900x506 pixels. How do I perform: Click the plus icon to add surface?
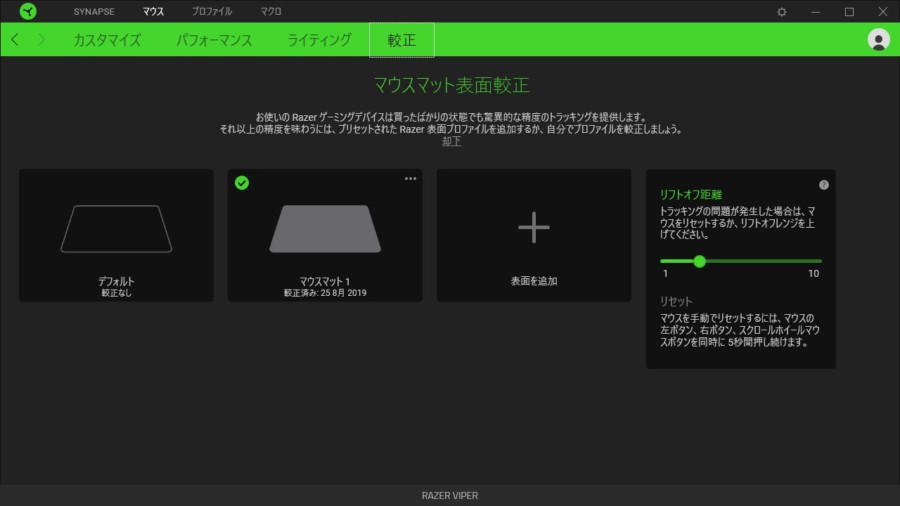point(533,228)
